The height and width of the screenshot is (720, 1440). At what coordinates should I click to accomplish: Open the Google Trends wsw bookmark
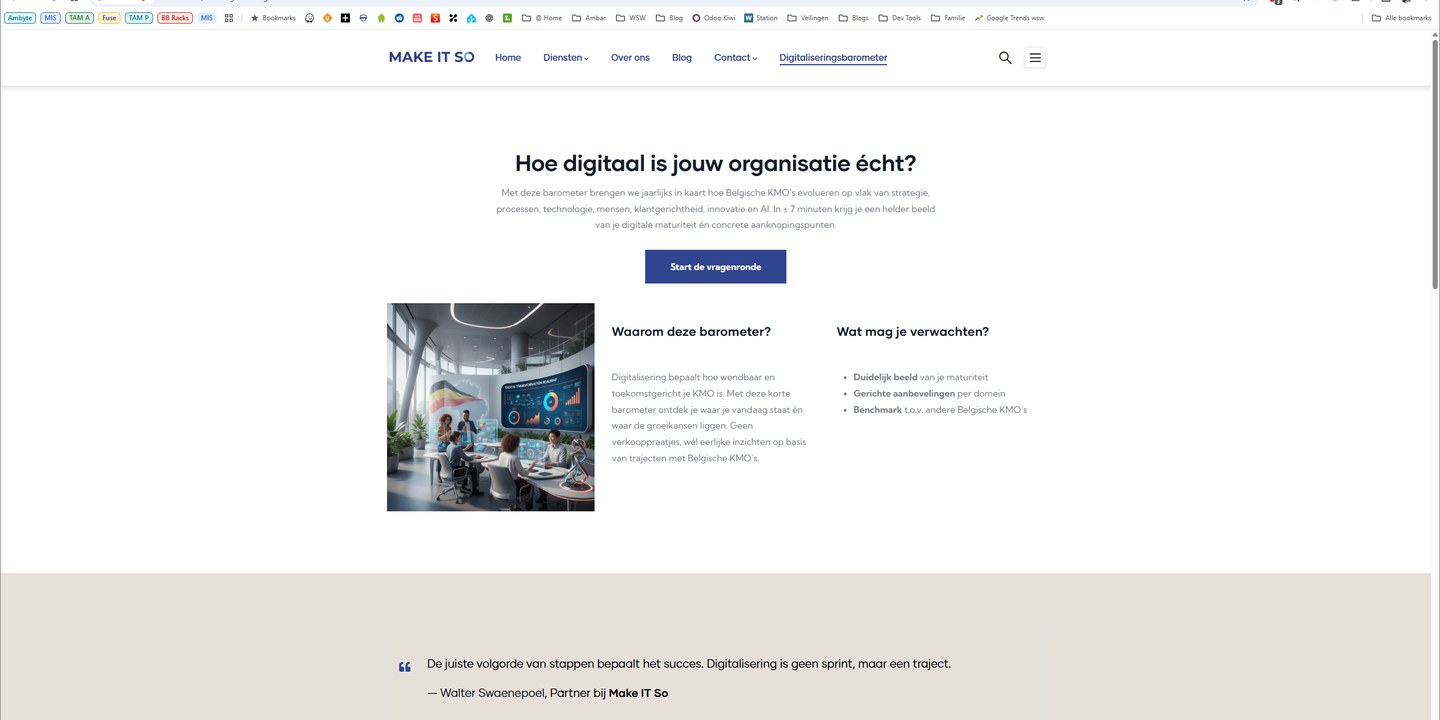[x=1009, y=18]
